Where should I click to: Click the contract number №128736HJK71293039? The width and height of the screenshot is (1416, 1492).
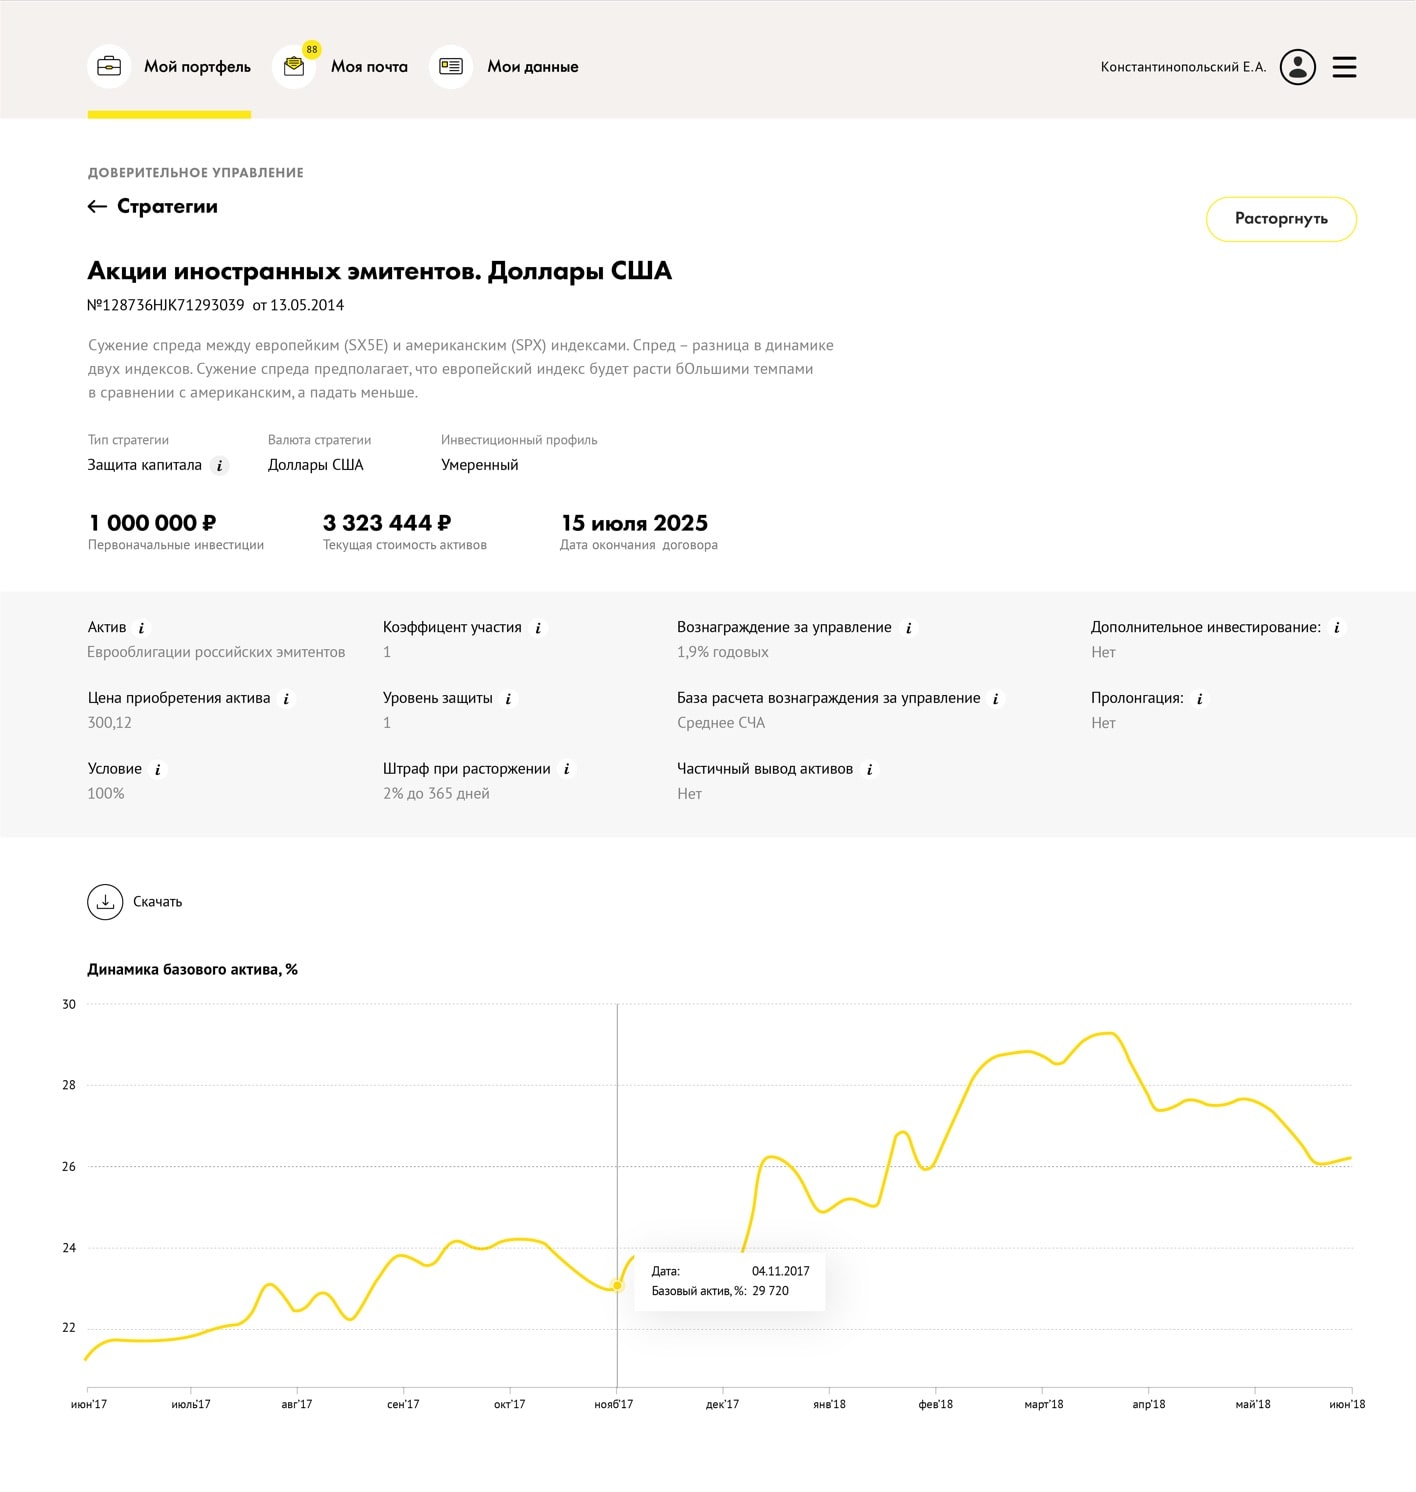click(166, 305)
